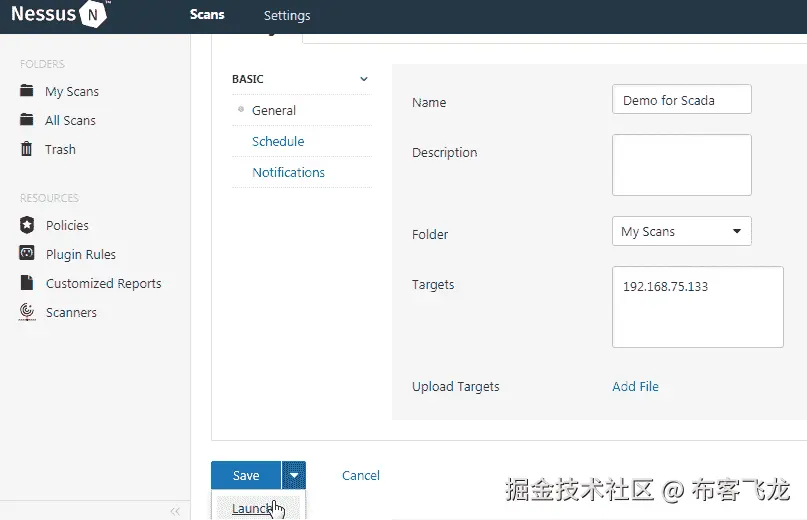Click the Add File link
Viewport: 807px width, 520px height.
click(635, 386)
